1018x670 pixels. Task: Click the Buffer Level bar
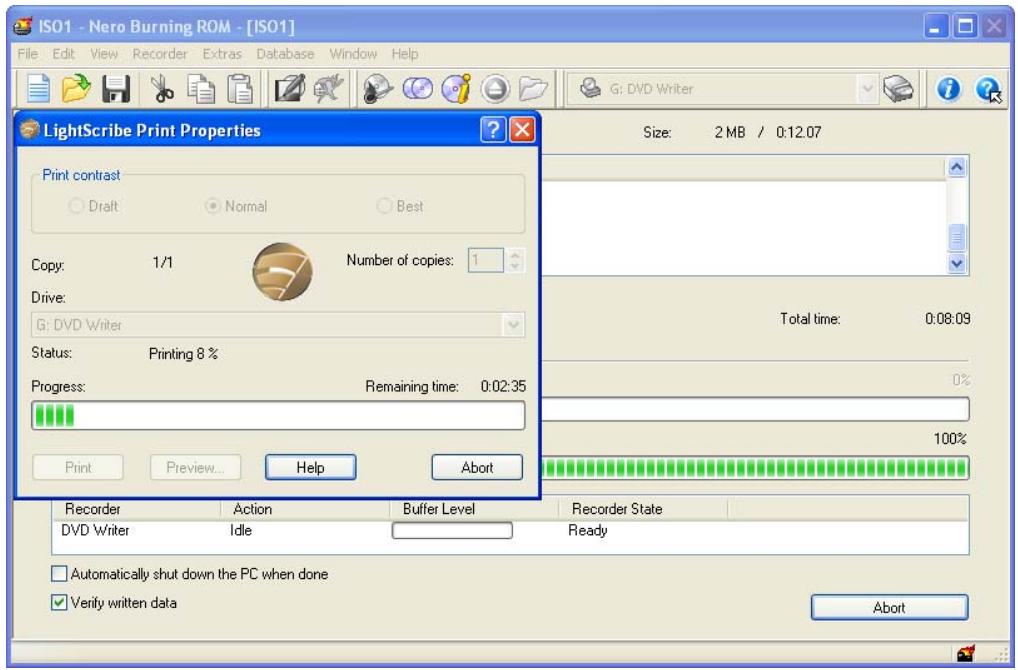[452, 531]
